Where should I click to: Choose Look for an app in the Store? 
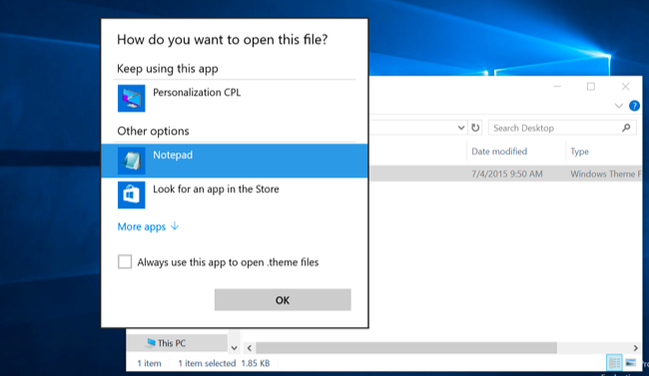(216, 189)
